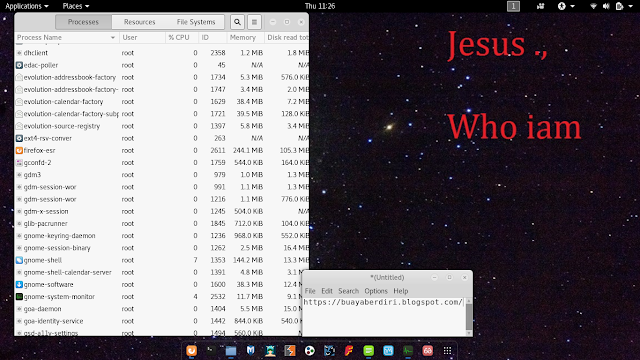Open the search button in System Monitor

tap(237, 22)
